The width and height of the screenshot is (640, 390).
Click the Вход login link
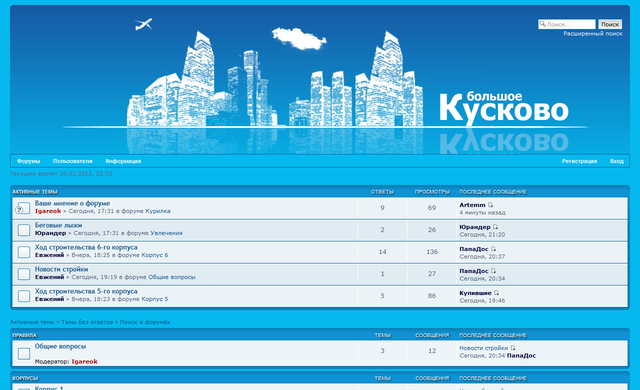pyautogui.click(x=617, y=161)
